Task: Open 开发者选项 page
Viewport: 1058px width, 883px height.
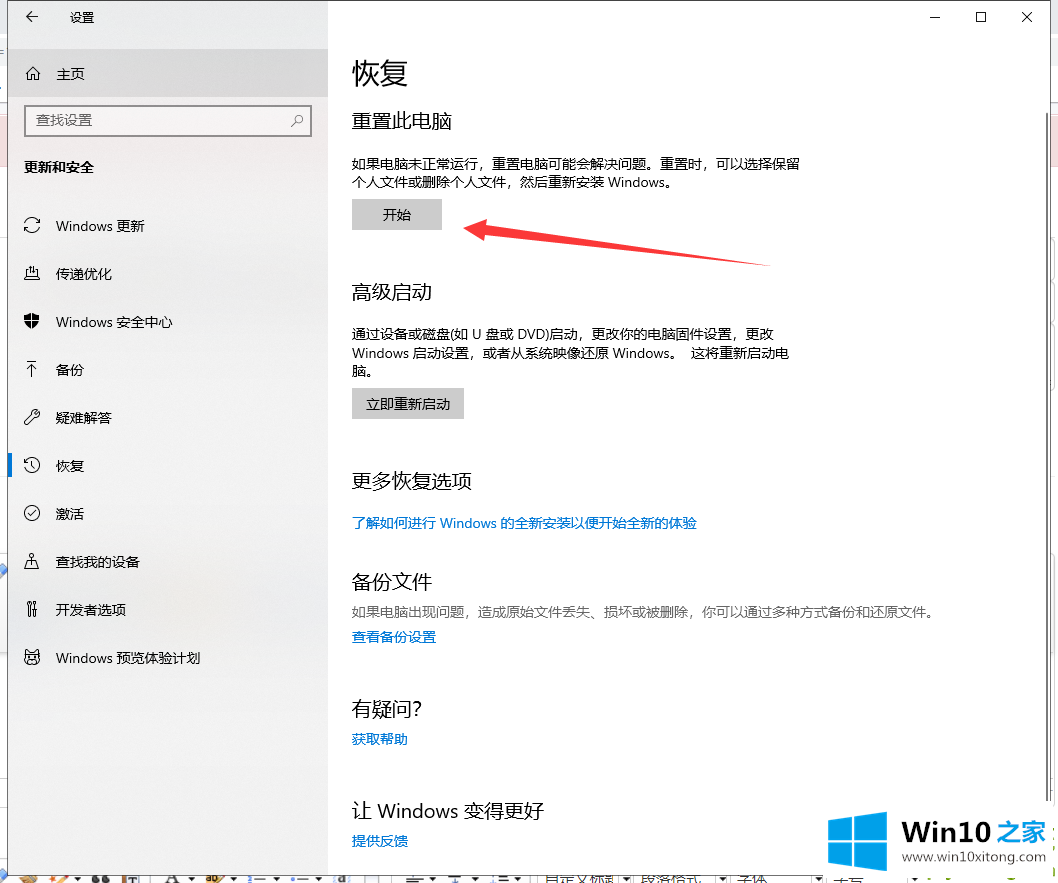Action: [x=167, y=609]
